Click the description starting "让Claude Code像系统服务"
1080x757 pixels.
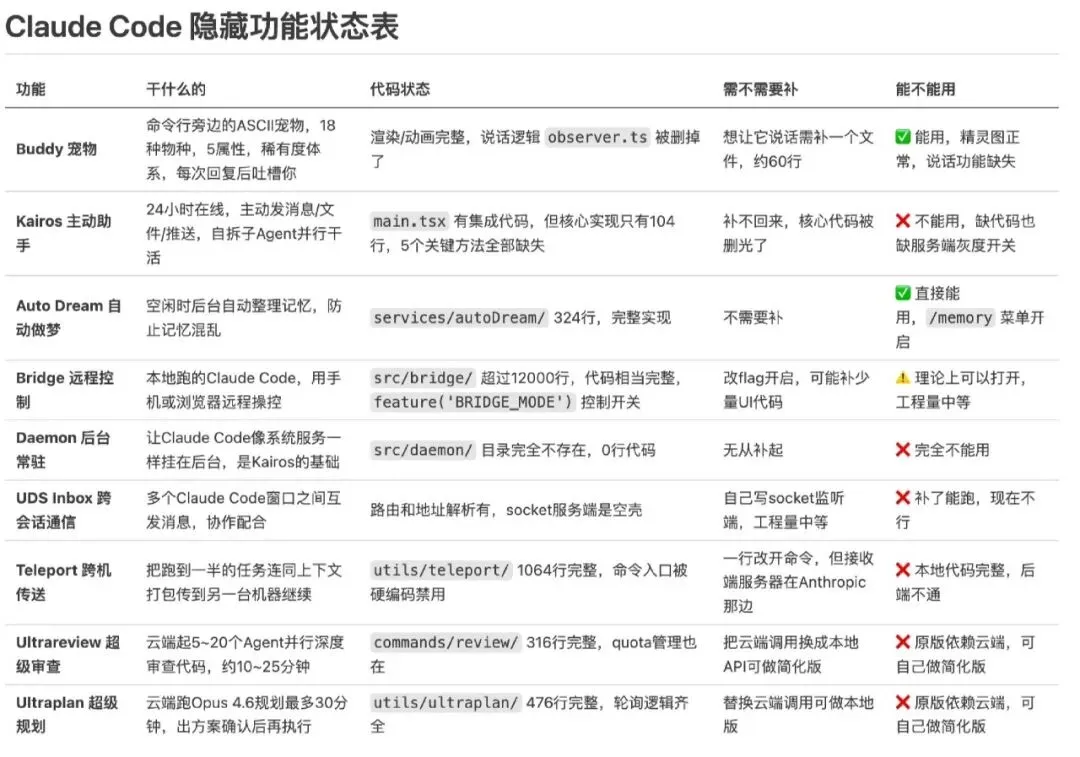pyautogui.click(x=243, y=450)
